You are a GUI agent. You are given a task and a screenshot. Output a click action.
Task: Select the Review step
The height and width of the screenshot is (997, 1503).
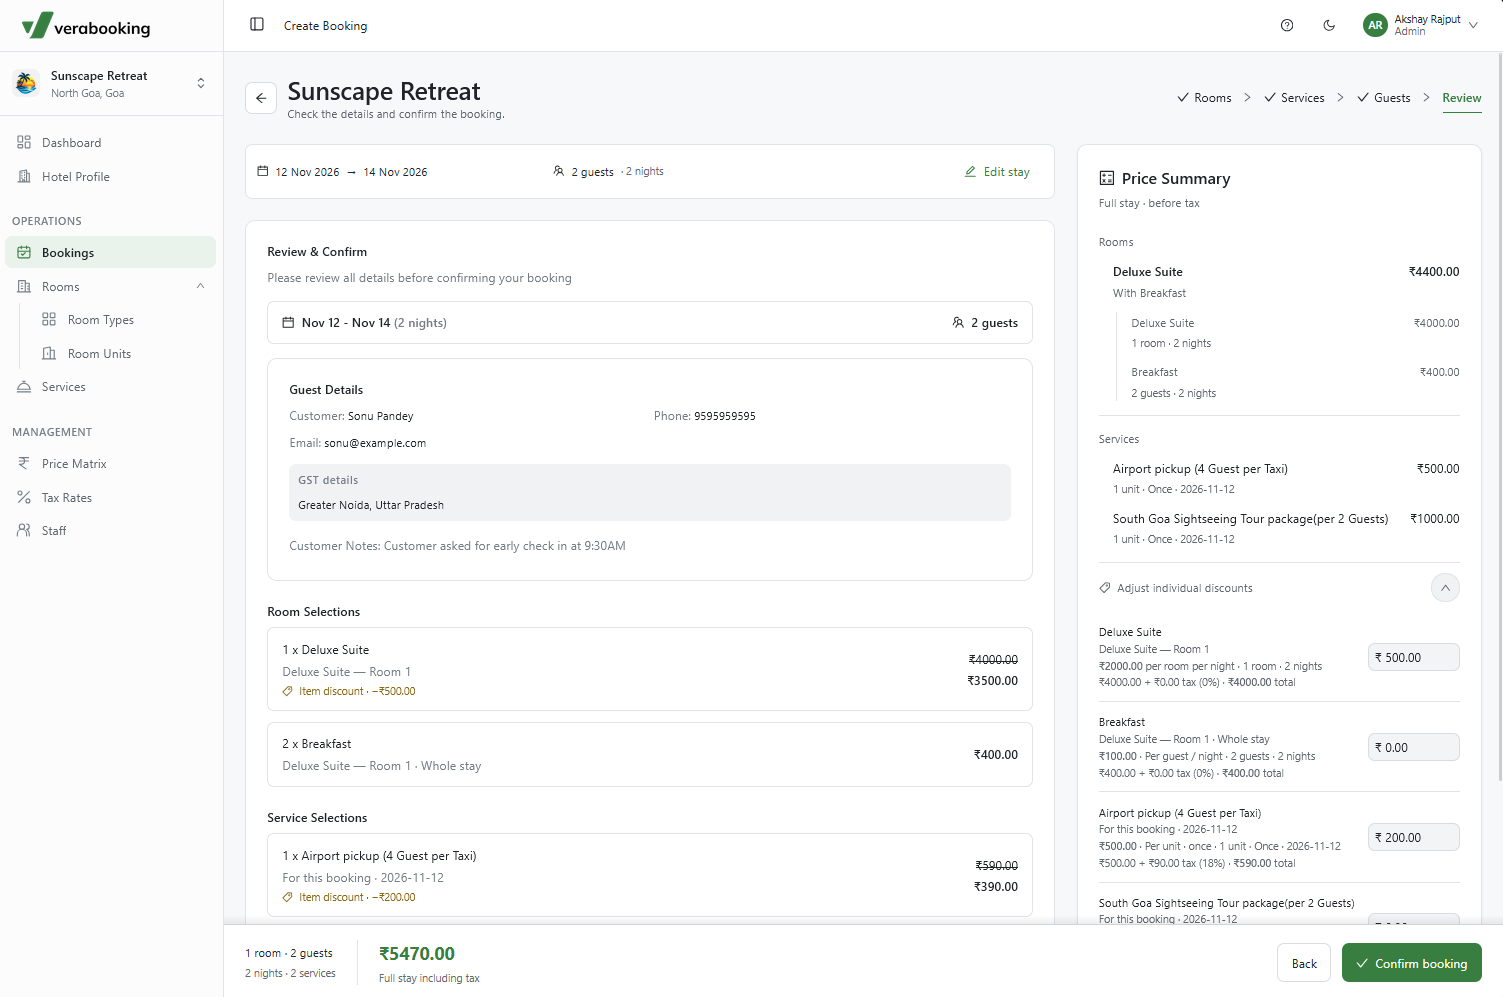(1462, 98)
